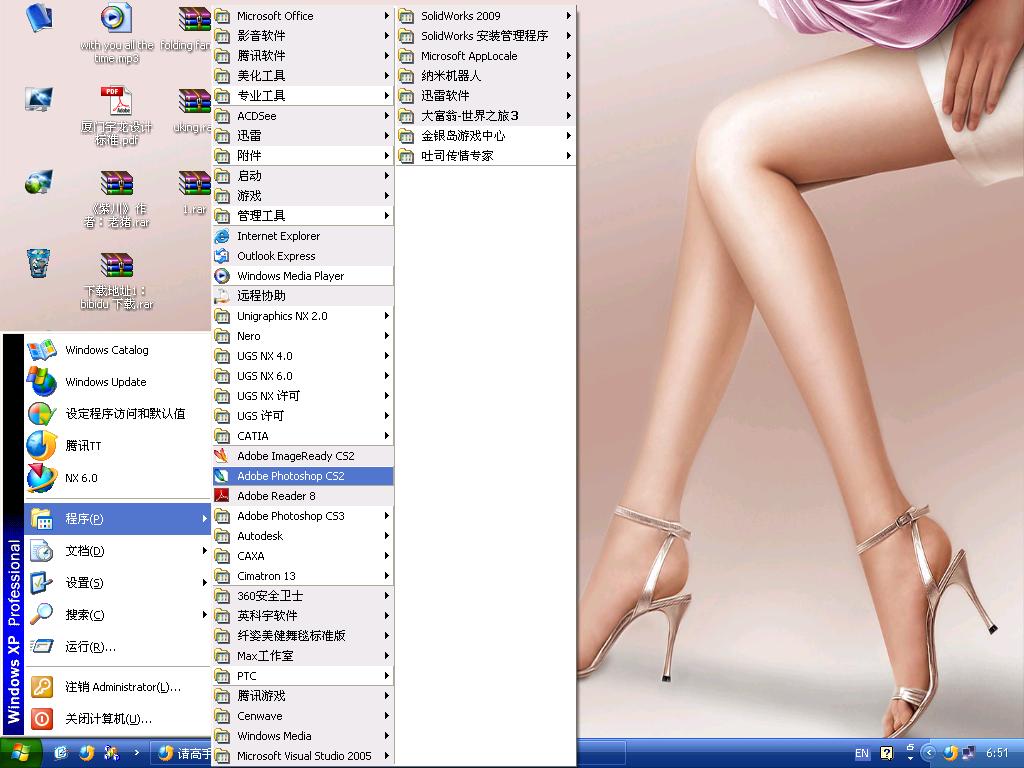Screen dimensions: 1024x768
Task: Click the Photoshop CS2 feather icon
Action: click(x=222, y=476)
